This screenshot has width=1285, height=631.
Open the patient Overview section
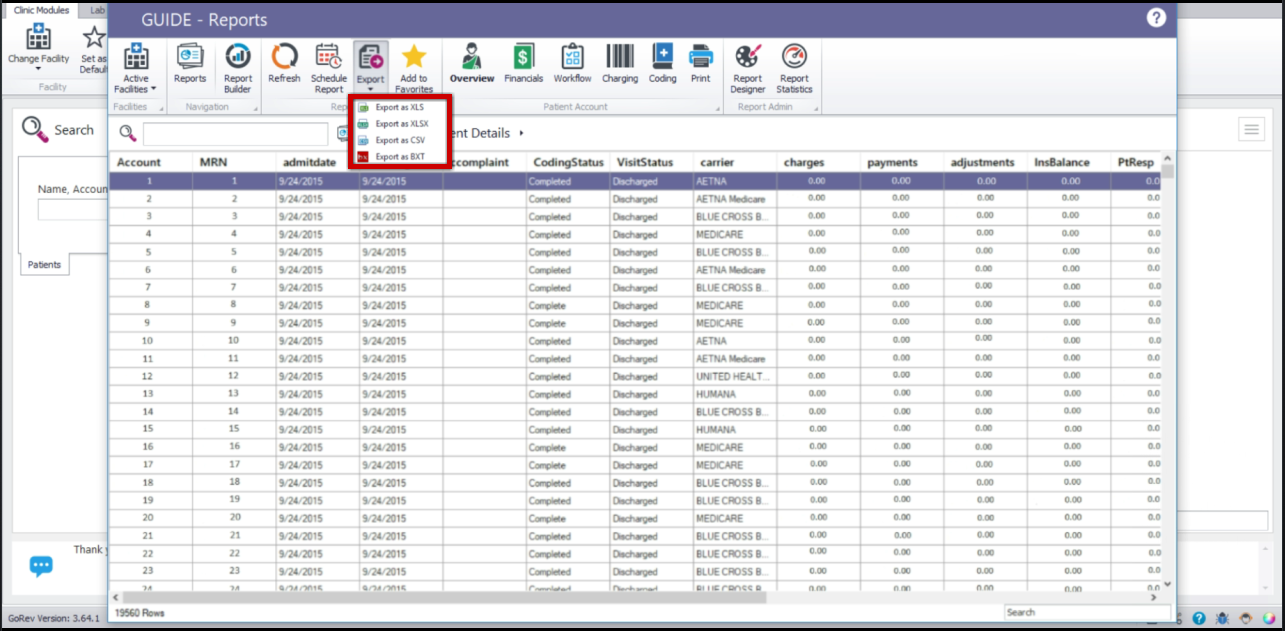pos(472,64)
